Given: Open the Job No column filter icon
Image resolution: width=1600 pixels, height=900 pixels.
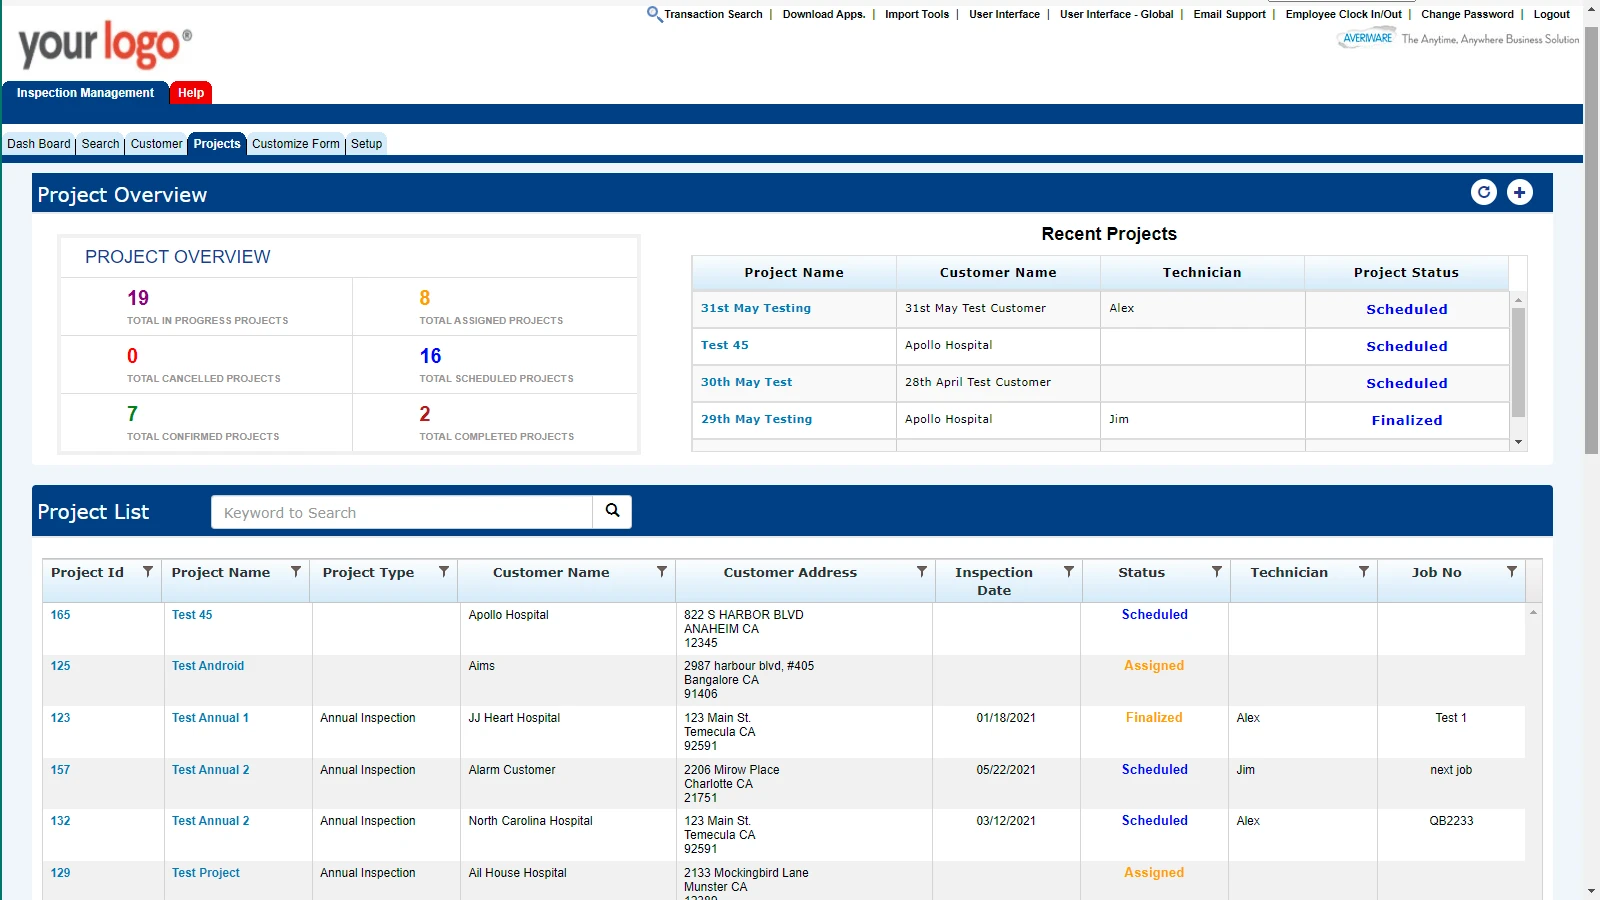Looking at the screenshot, I should click(1512, 572).
